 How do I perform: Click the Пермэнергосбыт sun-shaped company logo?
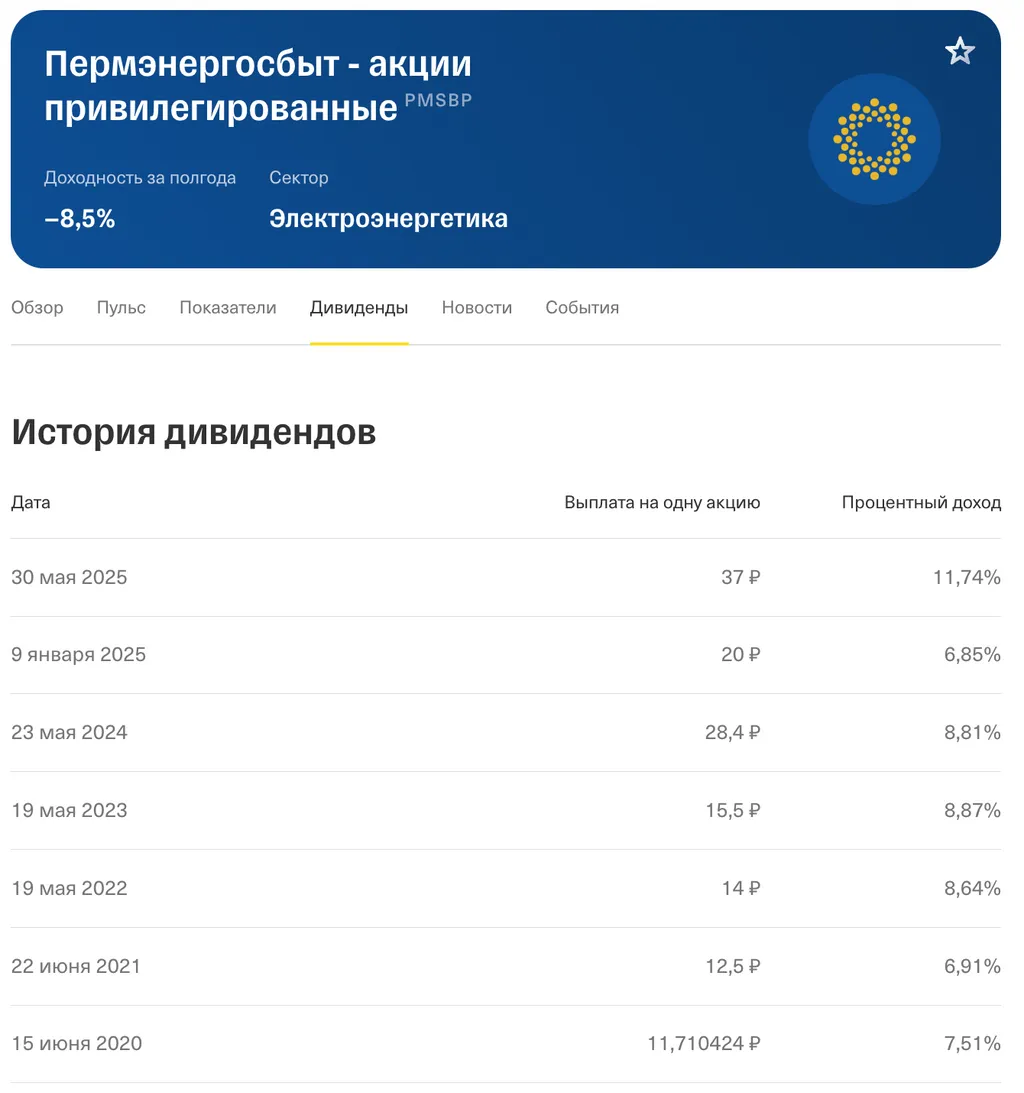coord(874,139)
